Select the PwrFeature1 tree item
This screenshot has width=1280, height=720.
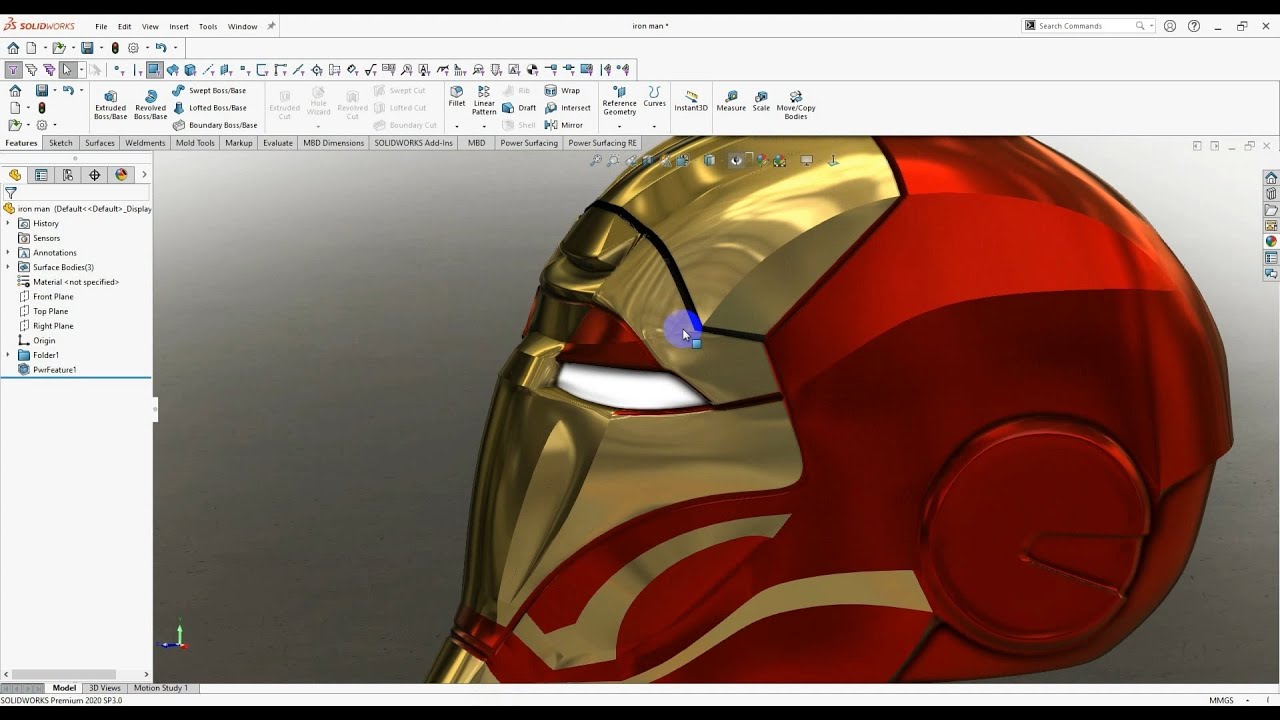[54, 370]
